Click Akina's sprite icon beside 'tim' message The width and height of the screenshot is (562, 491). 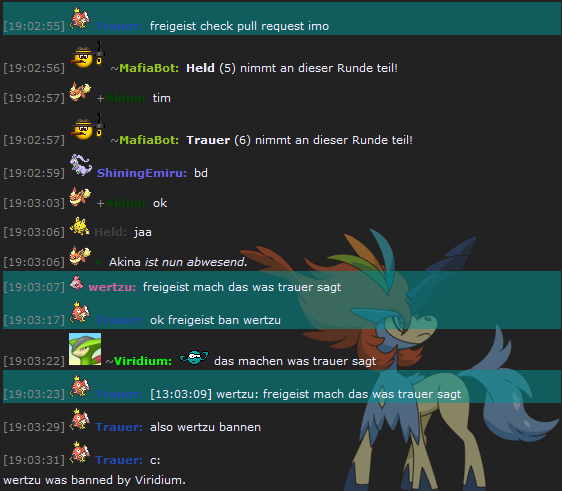80,92
